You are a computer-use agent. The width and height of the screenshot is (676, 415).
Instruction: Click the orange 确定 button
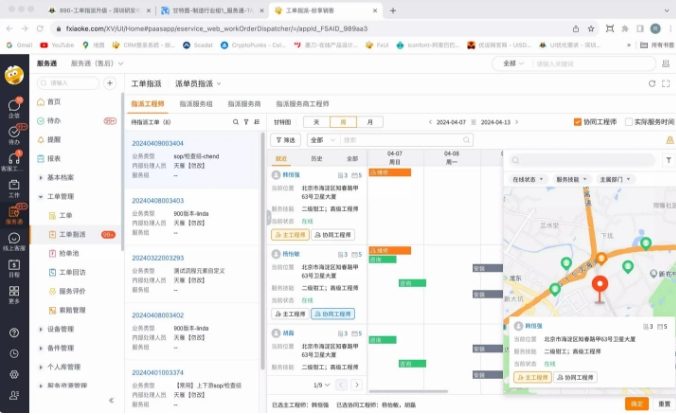point(636,404)
